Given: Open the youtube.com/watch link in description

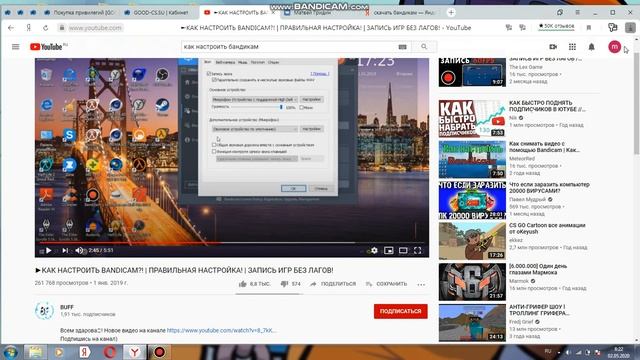Looking at the screenshot, I should (x=222, y=330).
